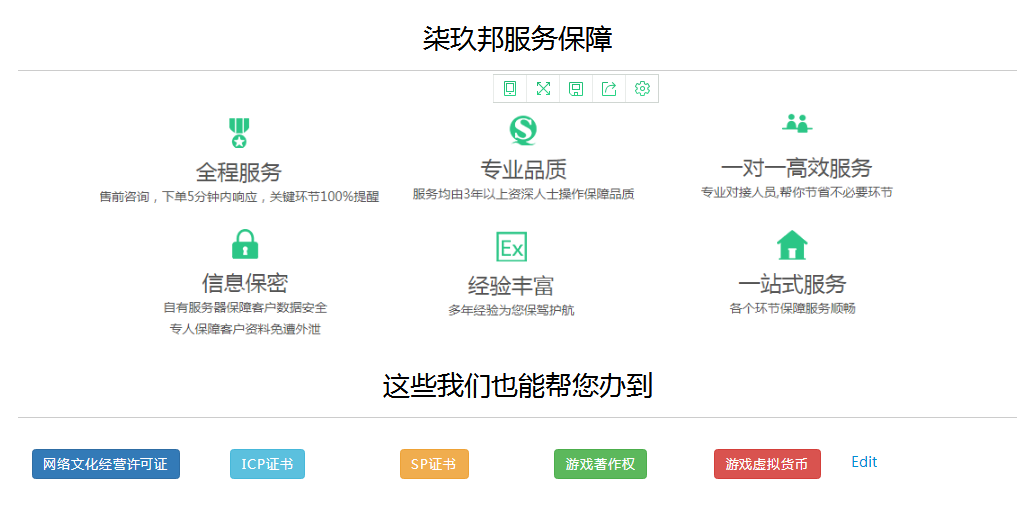1030x519 pixels.
Task: Click the 专业品质 title
Action: tap(524, 169)
